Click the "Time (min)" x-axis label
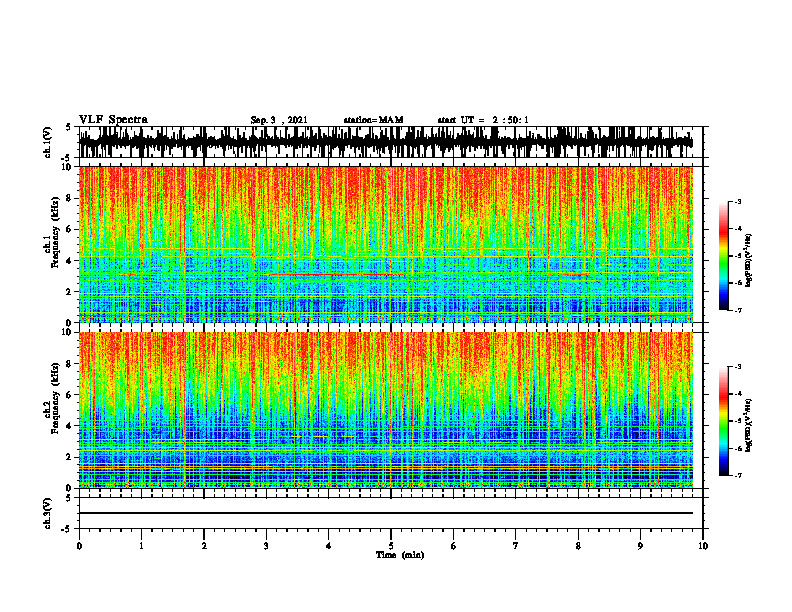The height and width of the screenshot is (612, 792). [x=400, y=555]
